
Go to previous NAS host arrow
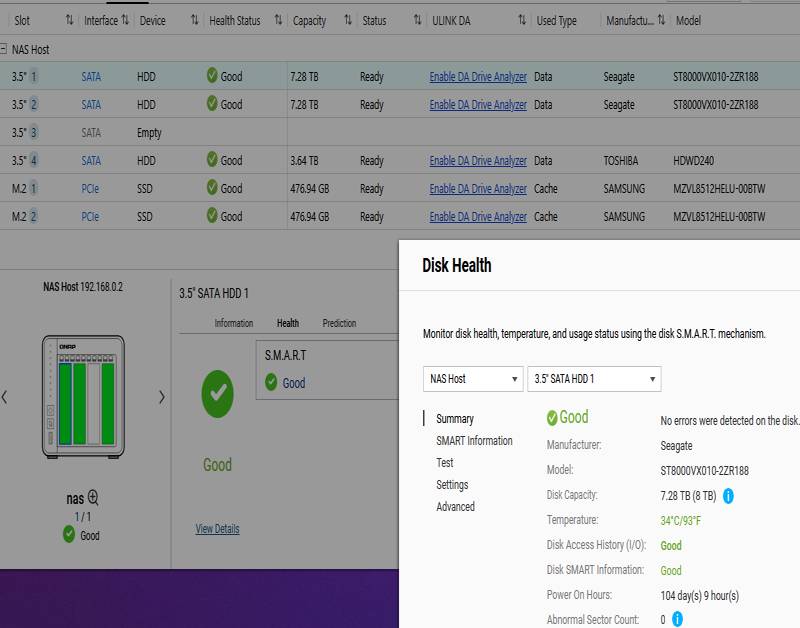pos(5,397)
